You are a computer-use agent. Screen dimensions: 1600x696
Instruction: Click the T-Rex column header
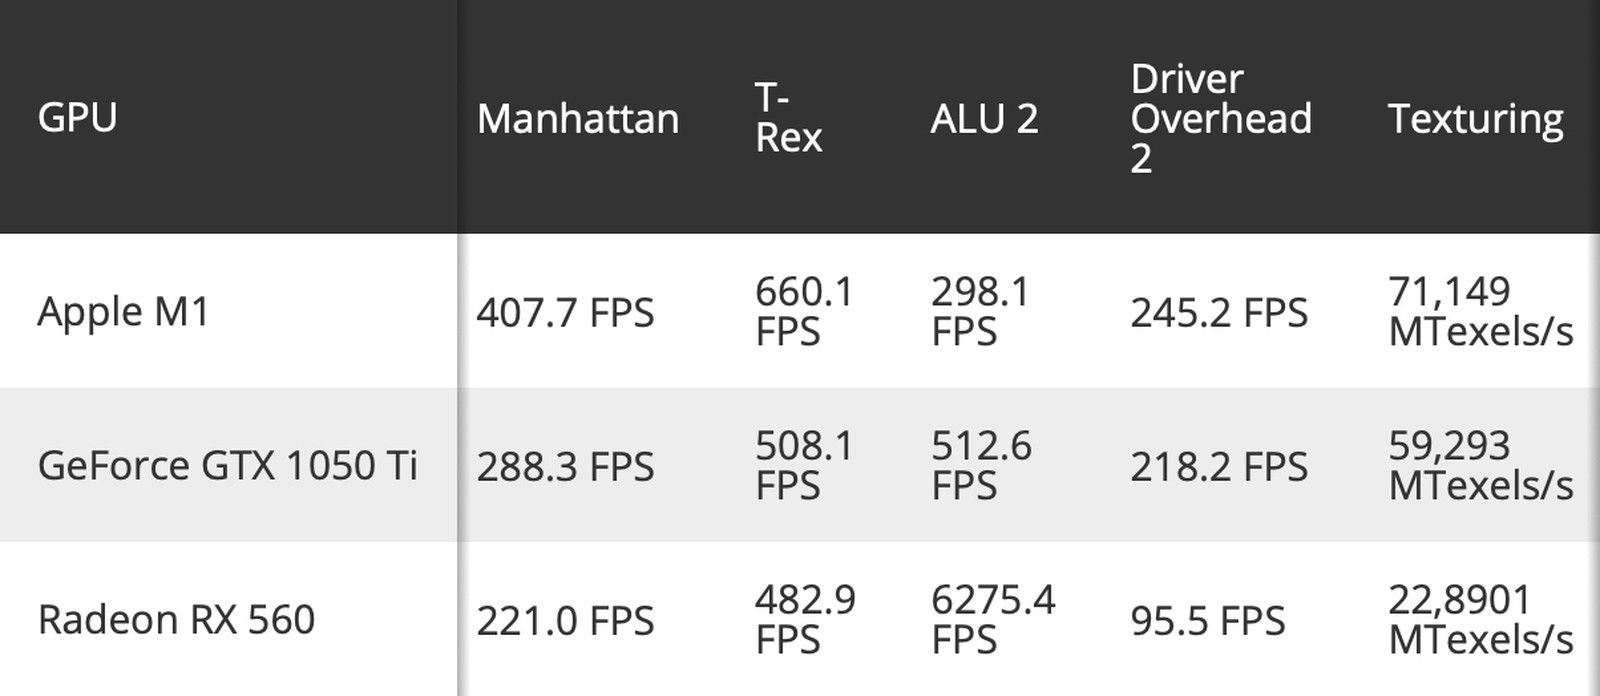(788, 118)
